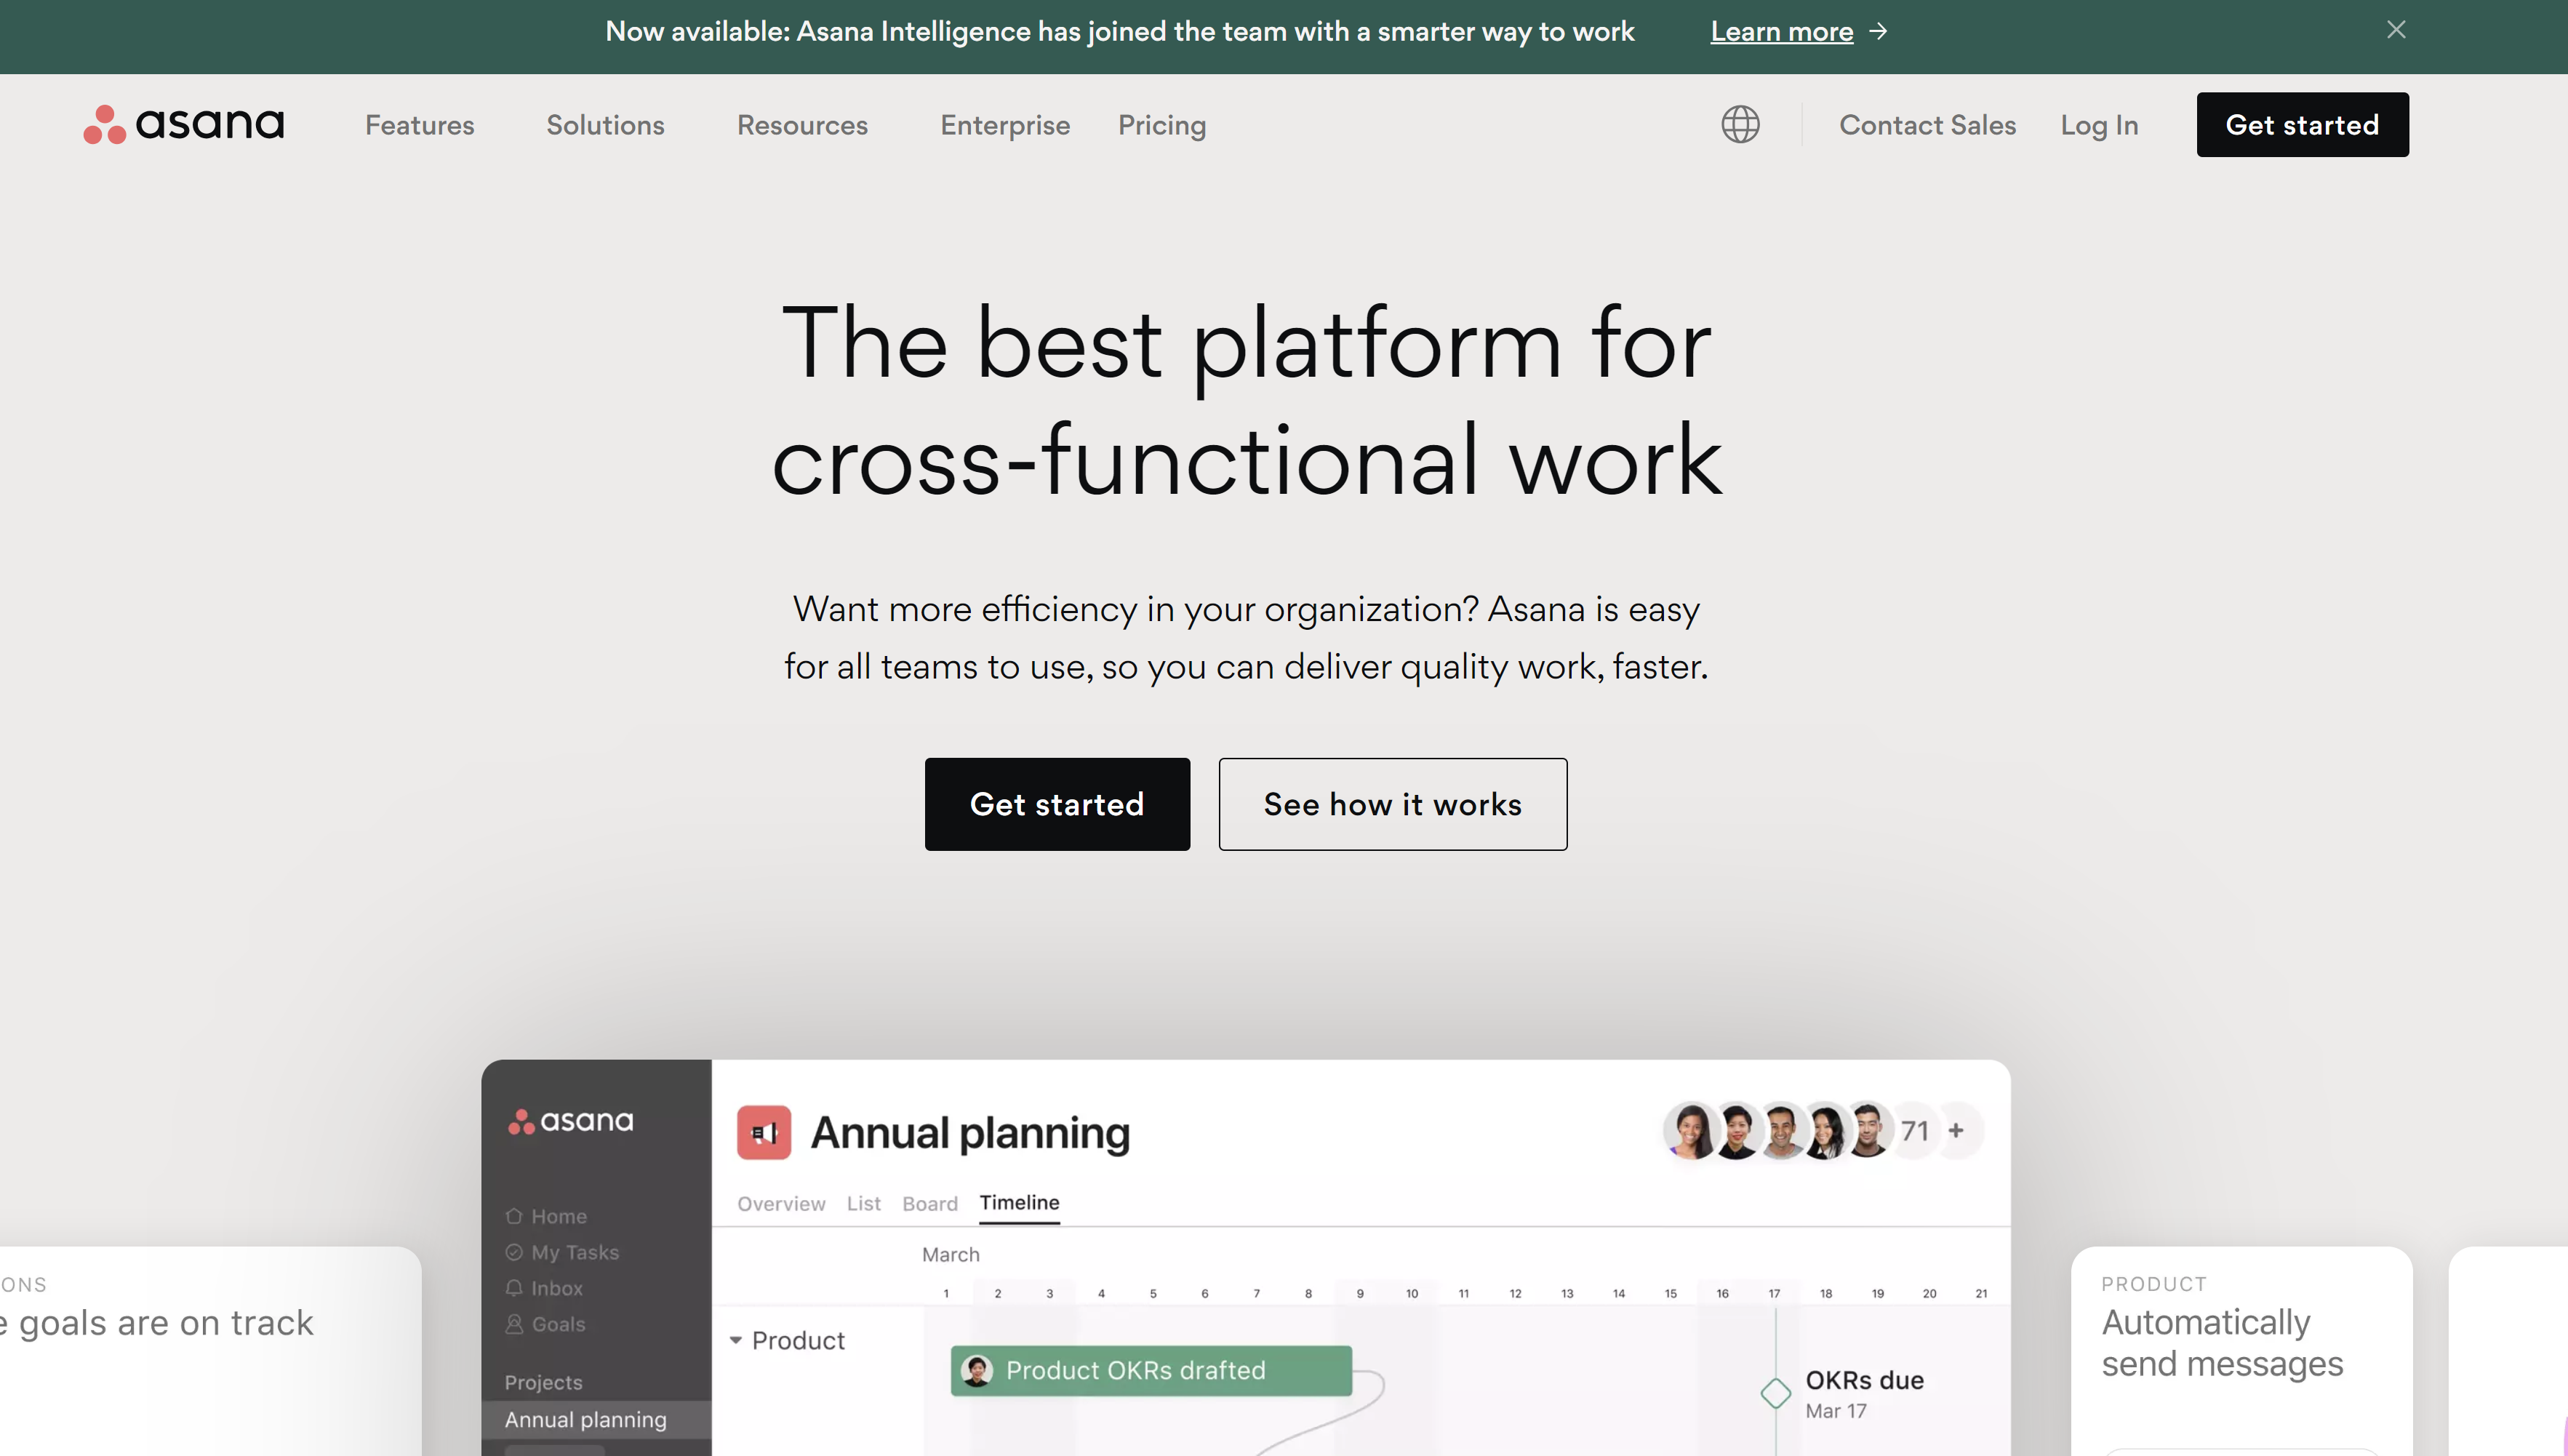Click the Automatically send messages card
This screenshot has width=2568, height=1456.
pos(2241,1351)
